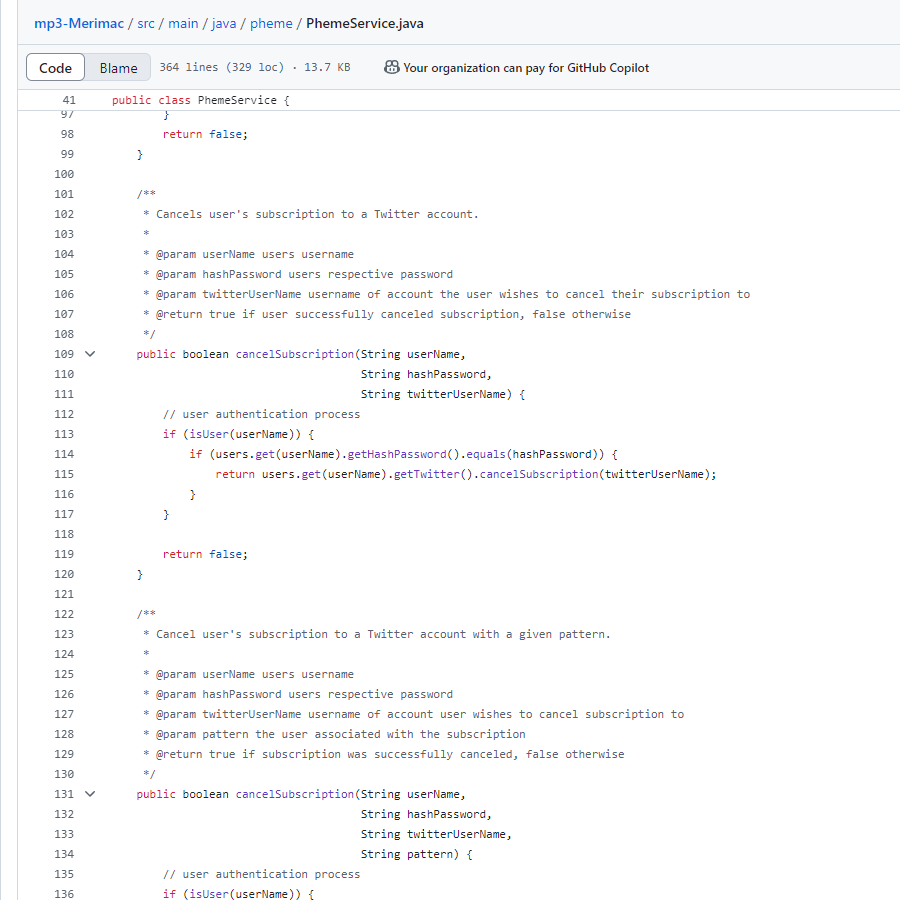Image resolution: width=900 pixels, height=900 pixels.
Task: Open the main folder breadcrumb
Action: [183, 24]
